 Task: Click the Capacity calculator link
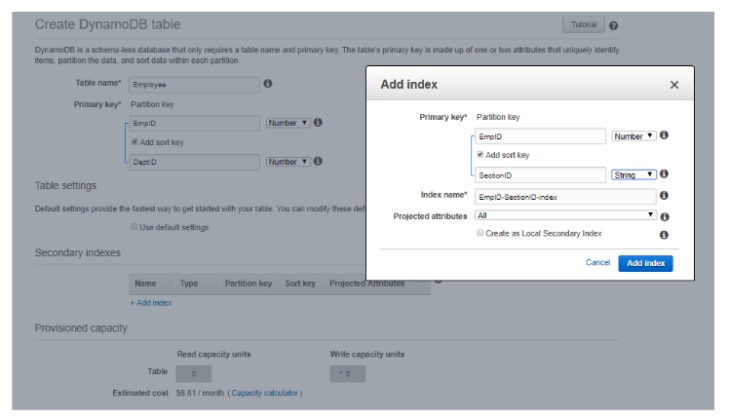tap(265, 393)
